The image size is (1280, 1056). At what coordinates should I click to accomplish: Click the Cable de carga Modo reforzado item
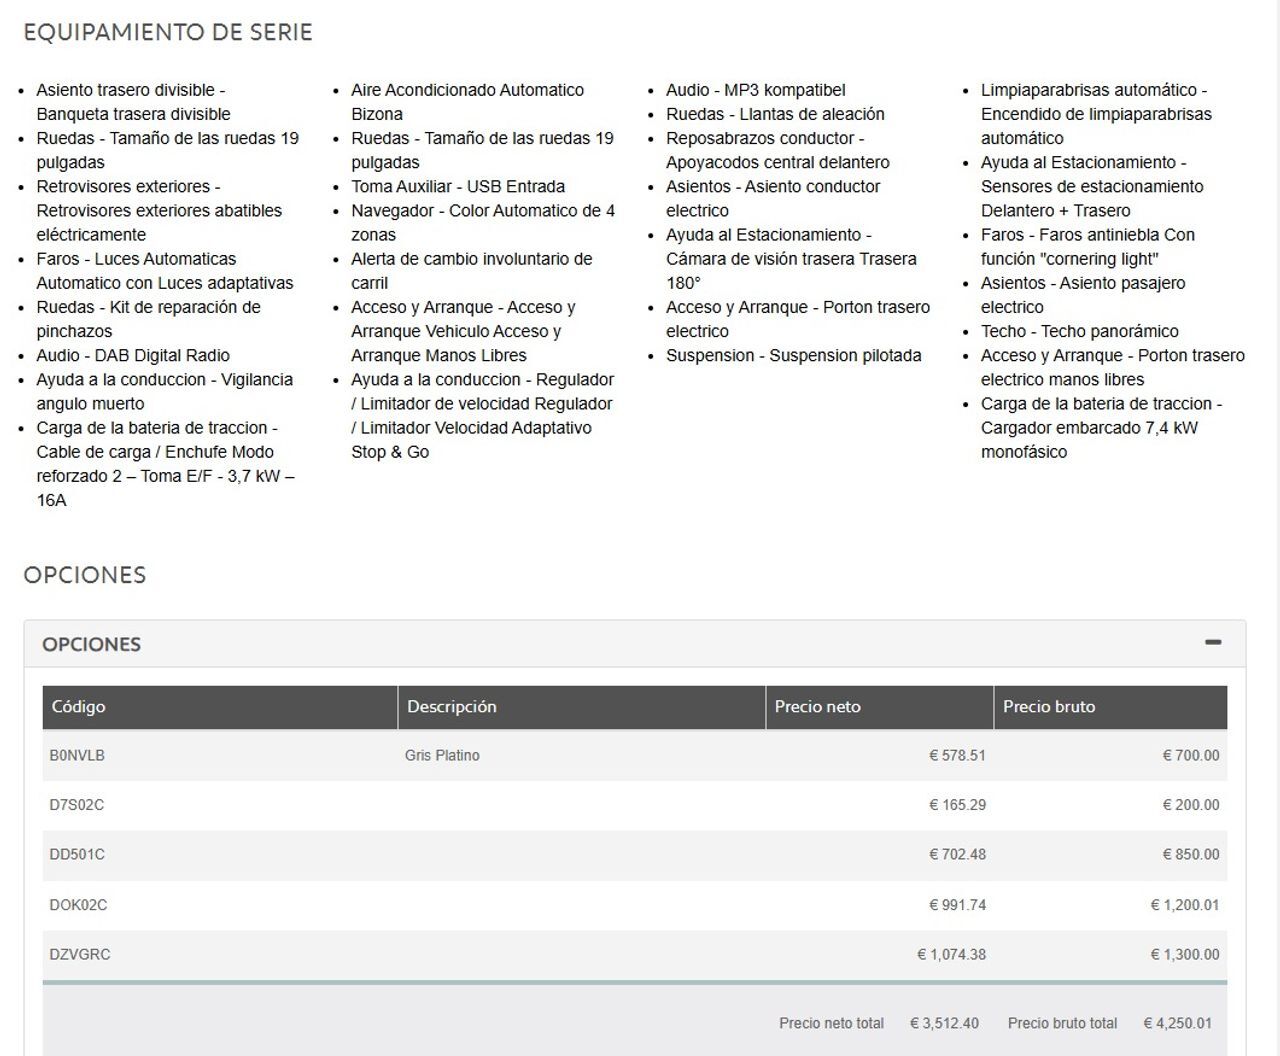coord(165,464)
